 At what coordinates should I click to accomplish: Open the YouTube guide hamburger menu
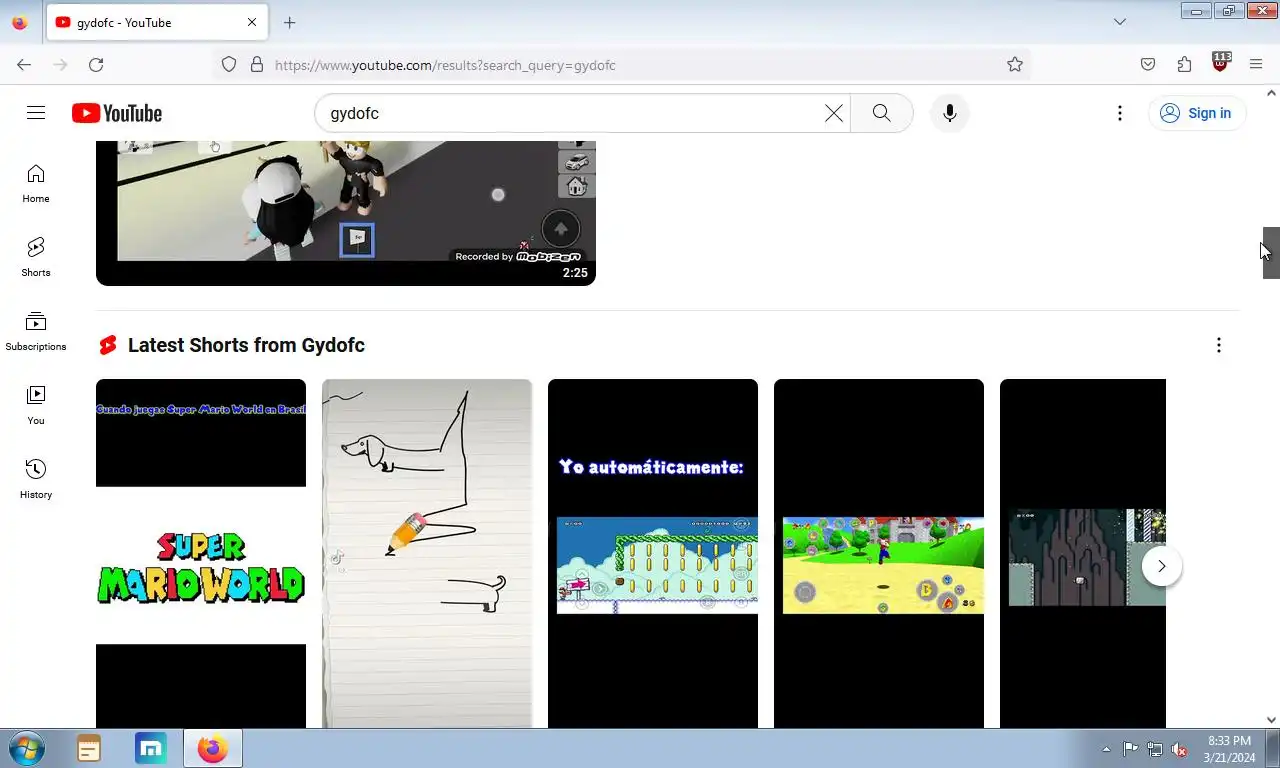(36, 113)
